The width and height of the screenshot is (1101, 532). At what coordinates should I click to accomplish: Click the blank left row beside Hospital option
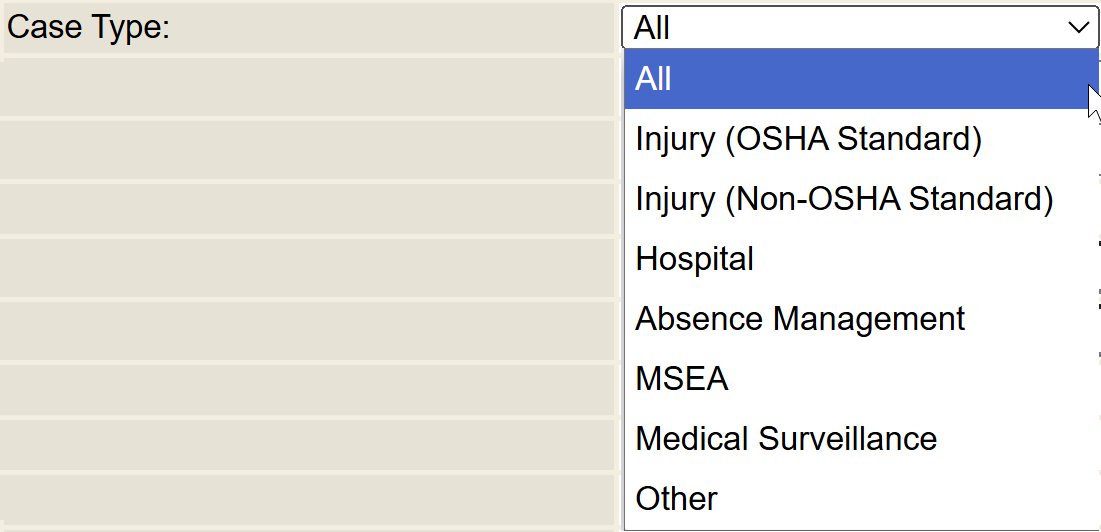tap(308, 267)
